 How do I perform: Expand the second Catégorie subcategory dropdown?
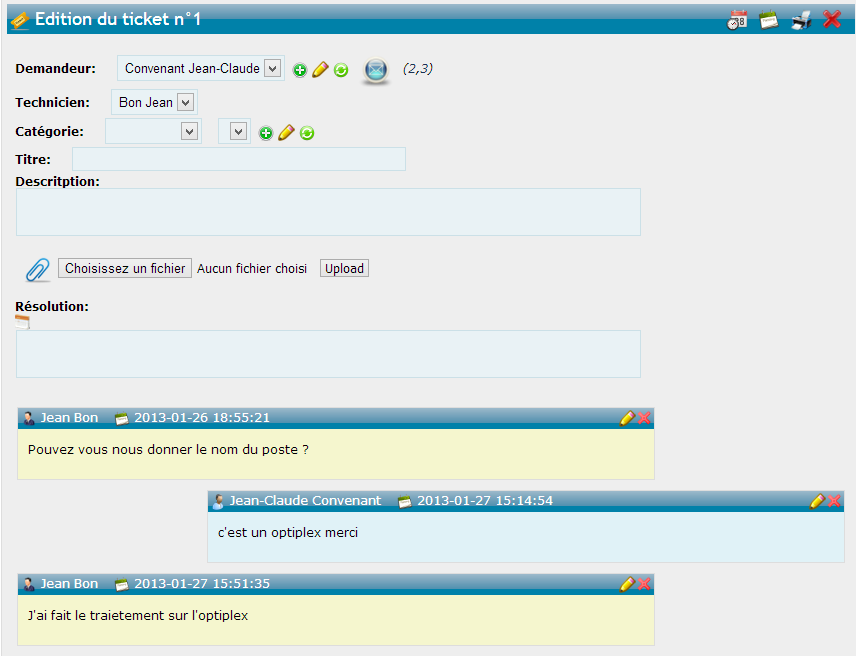click(237, 131)
